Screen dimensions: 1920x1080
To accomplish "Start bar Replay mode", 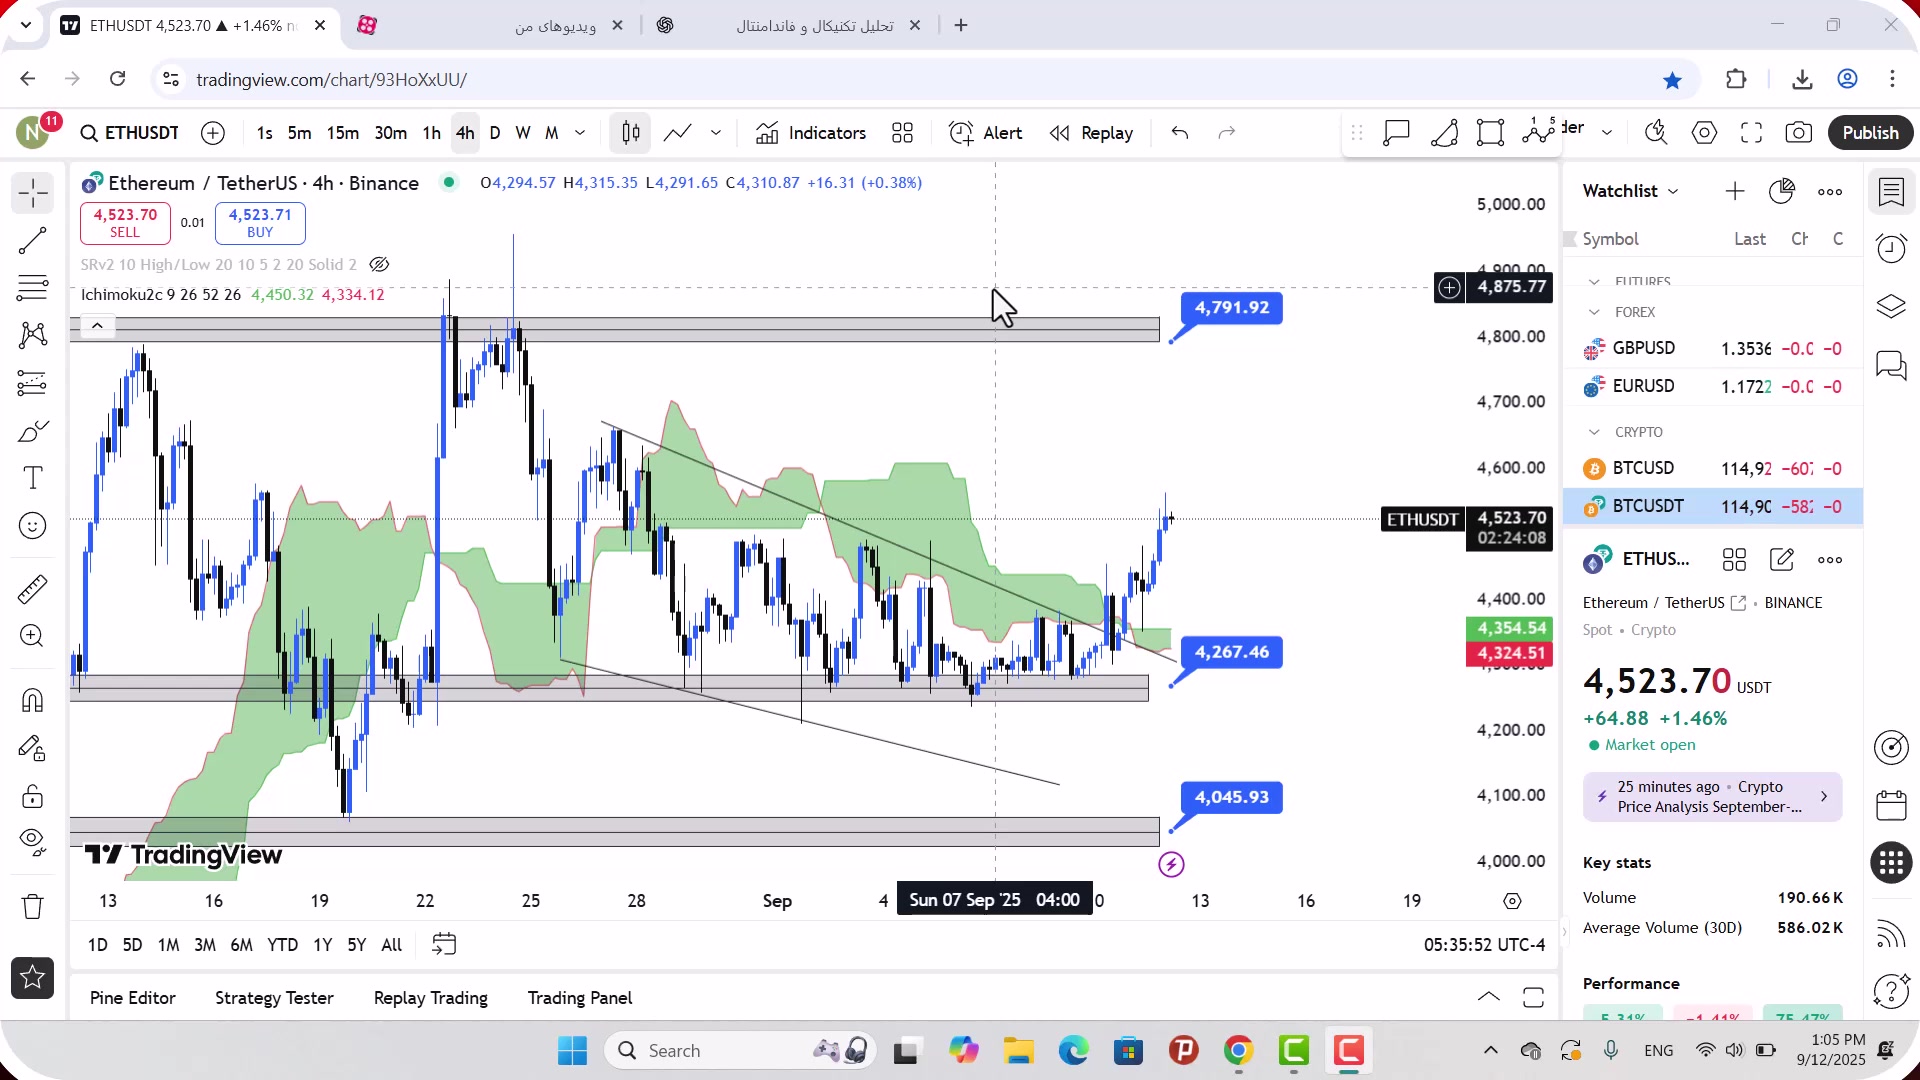I will point(1092,133).
